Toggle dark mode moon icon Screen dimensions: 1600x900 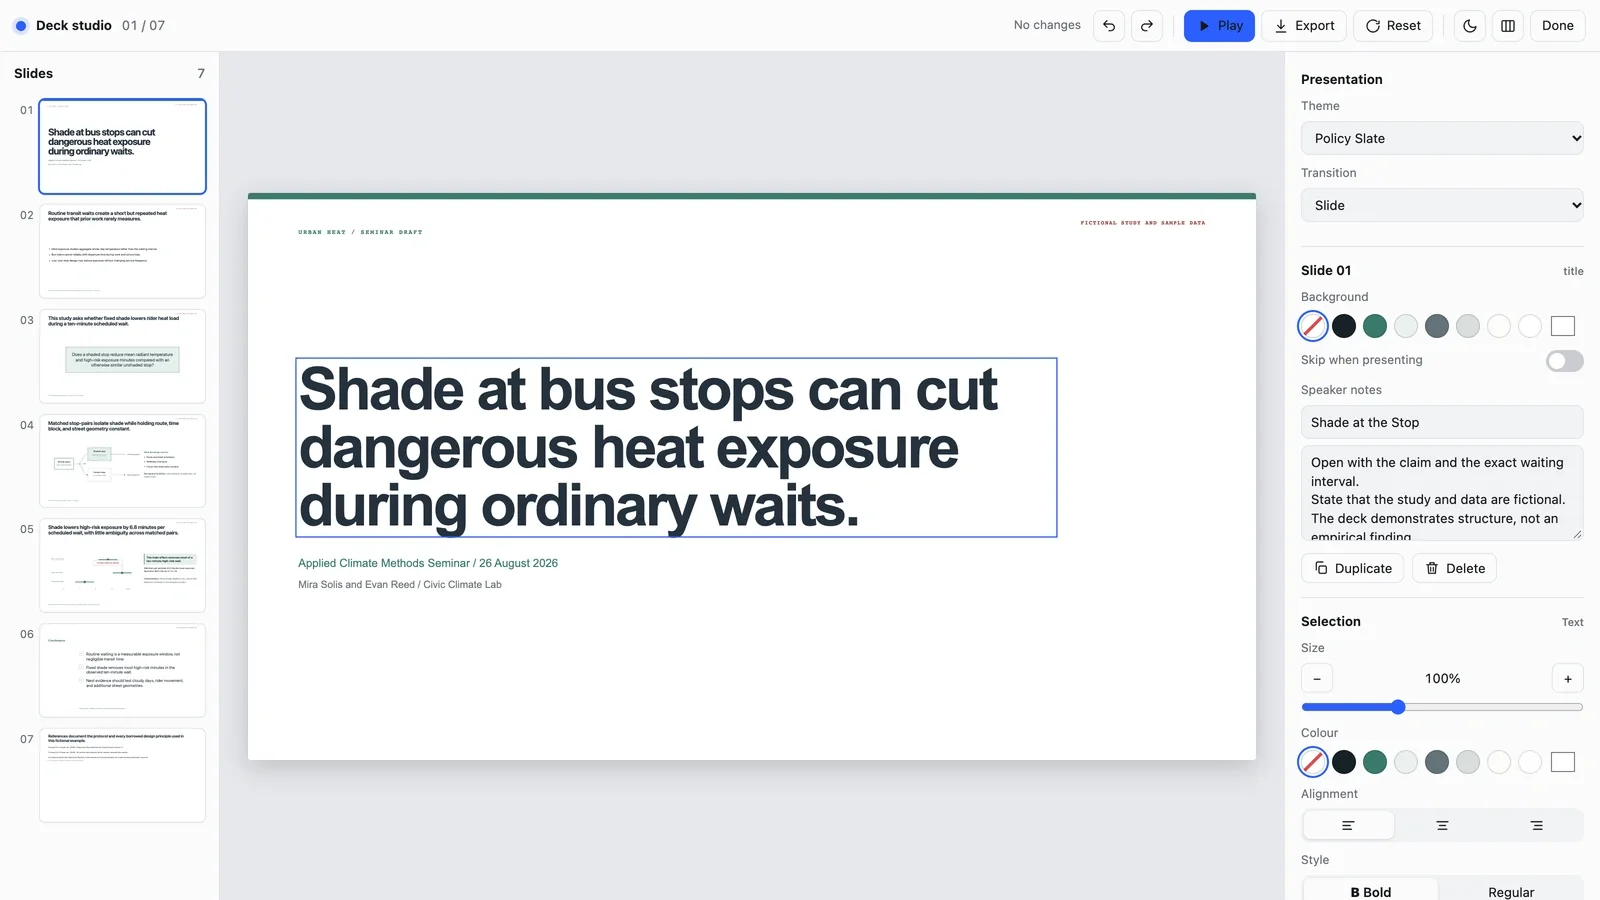[1470, 26]
